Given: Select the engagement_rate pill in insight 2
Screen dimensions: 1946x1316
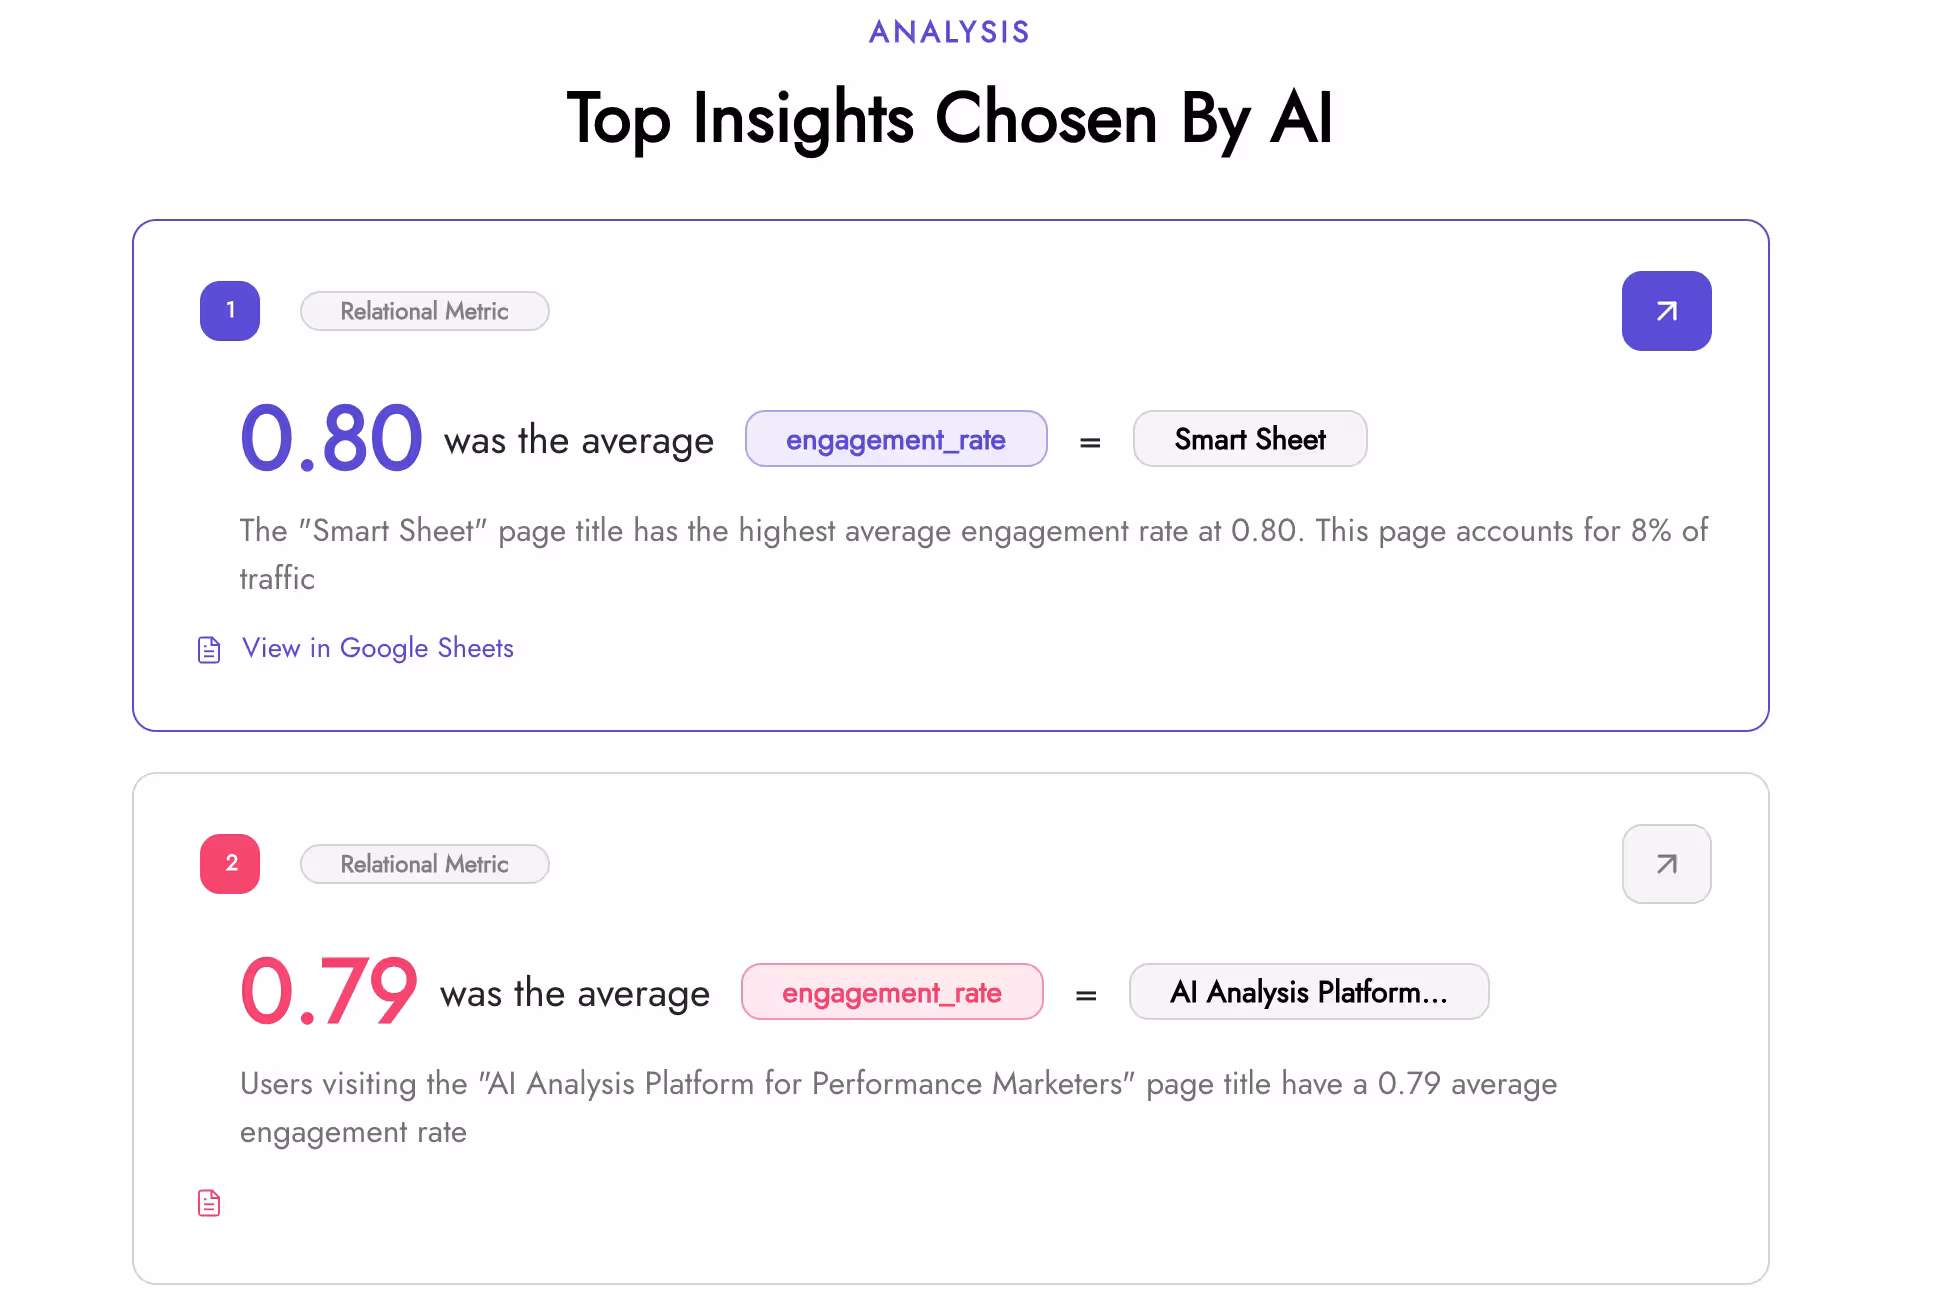Looking at the screenshot, I should point(892,992).
